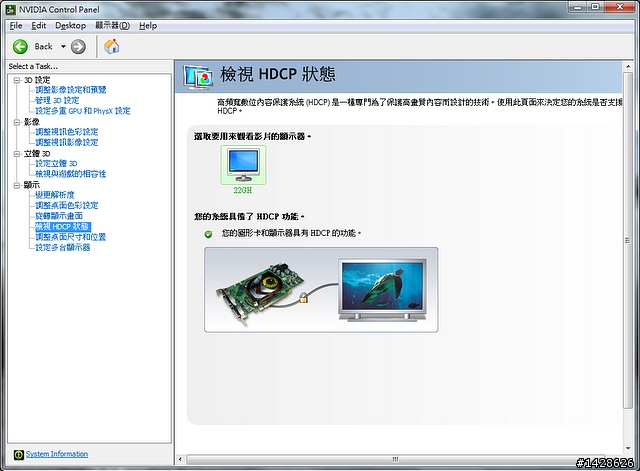Click the green HDCP capable checkmark icon
The height and width of the screenshot is (471, 640).
point(208,234)
